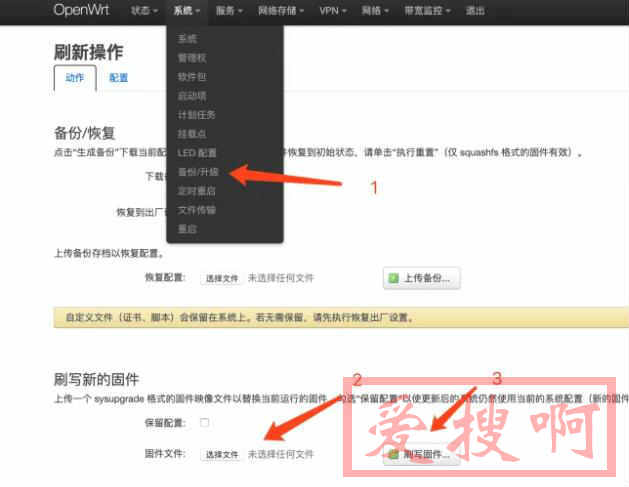
Task: Expand the 带宽监控 navigation menu
Action: pyautogui.click(x=430, y=11)
